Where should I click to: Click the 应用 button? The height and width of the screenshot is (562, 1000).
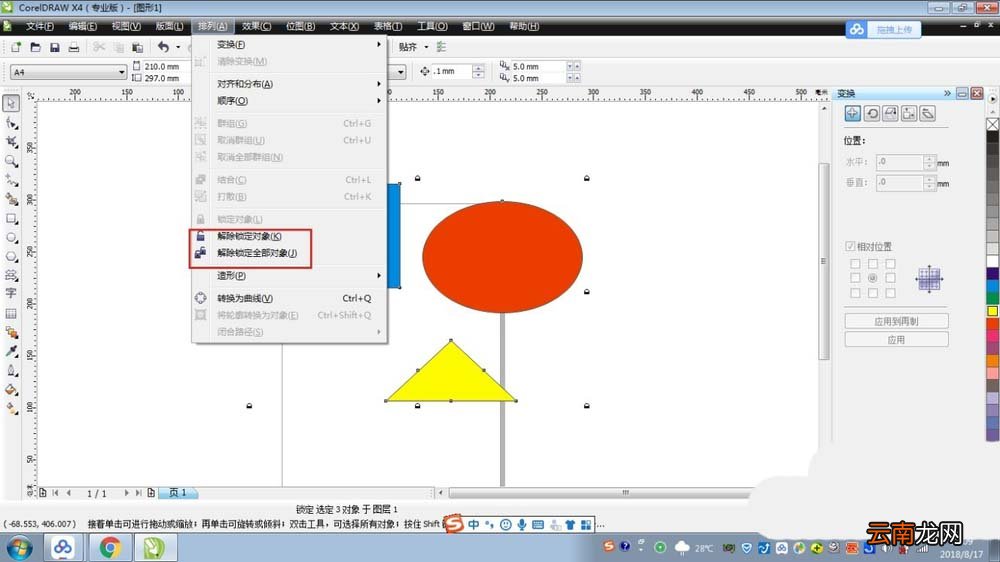[x=896, y=339]
